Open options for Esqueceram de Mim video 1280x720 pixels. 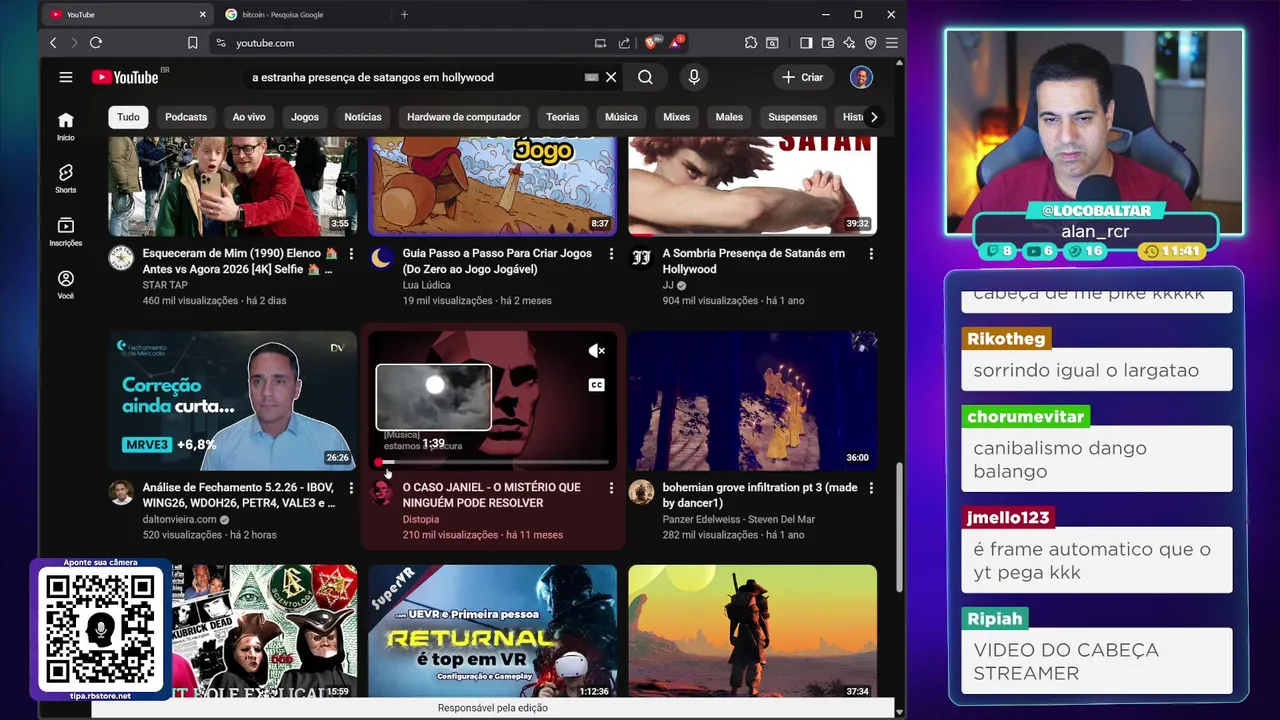[351, 255]
